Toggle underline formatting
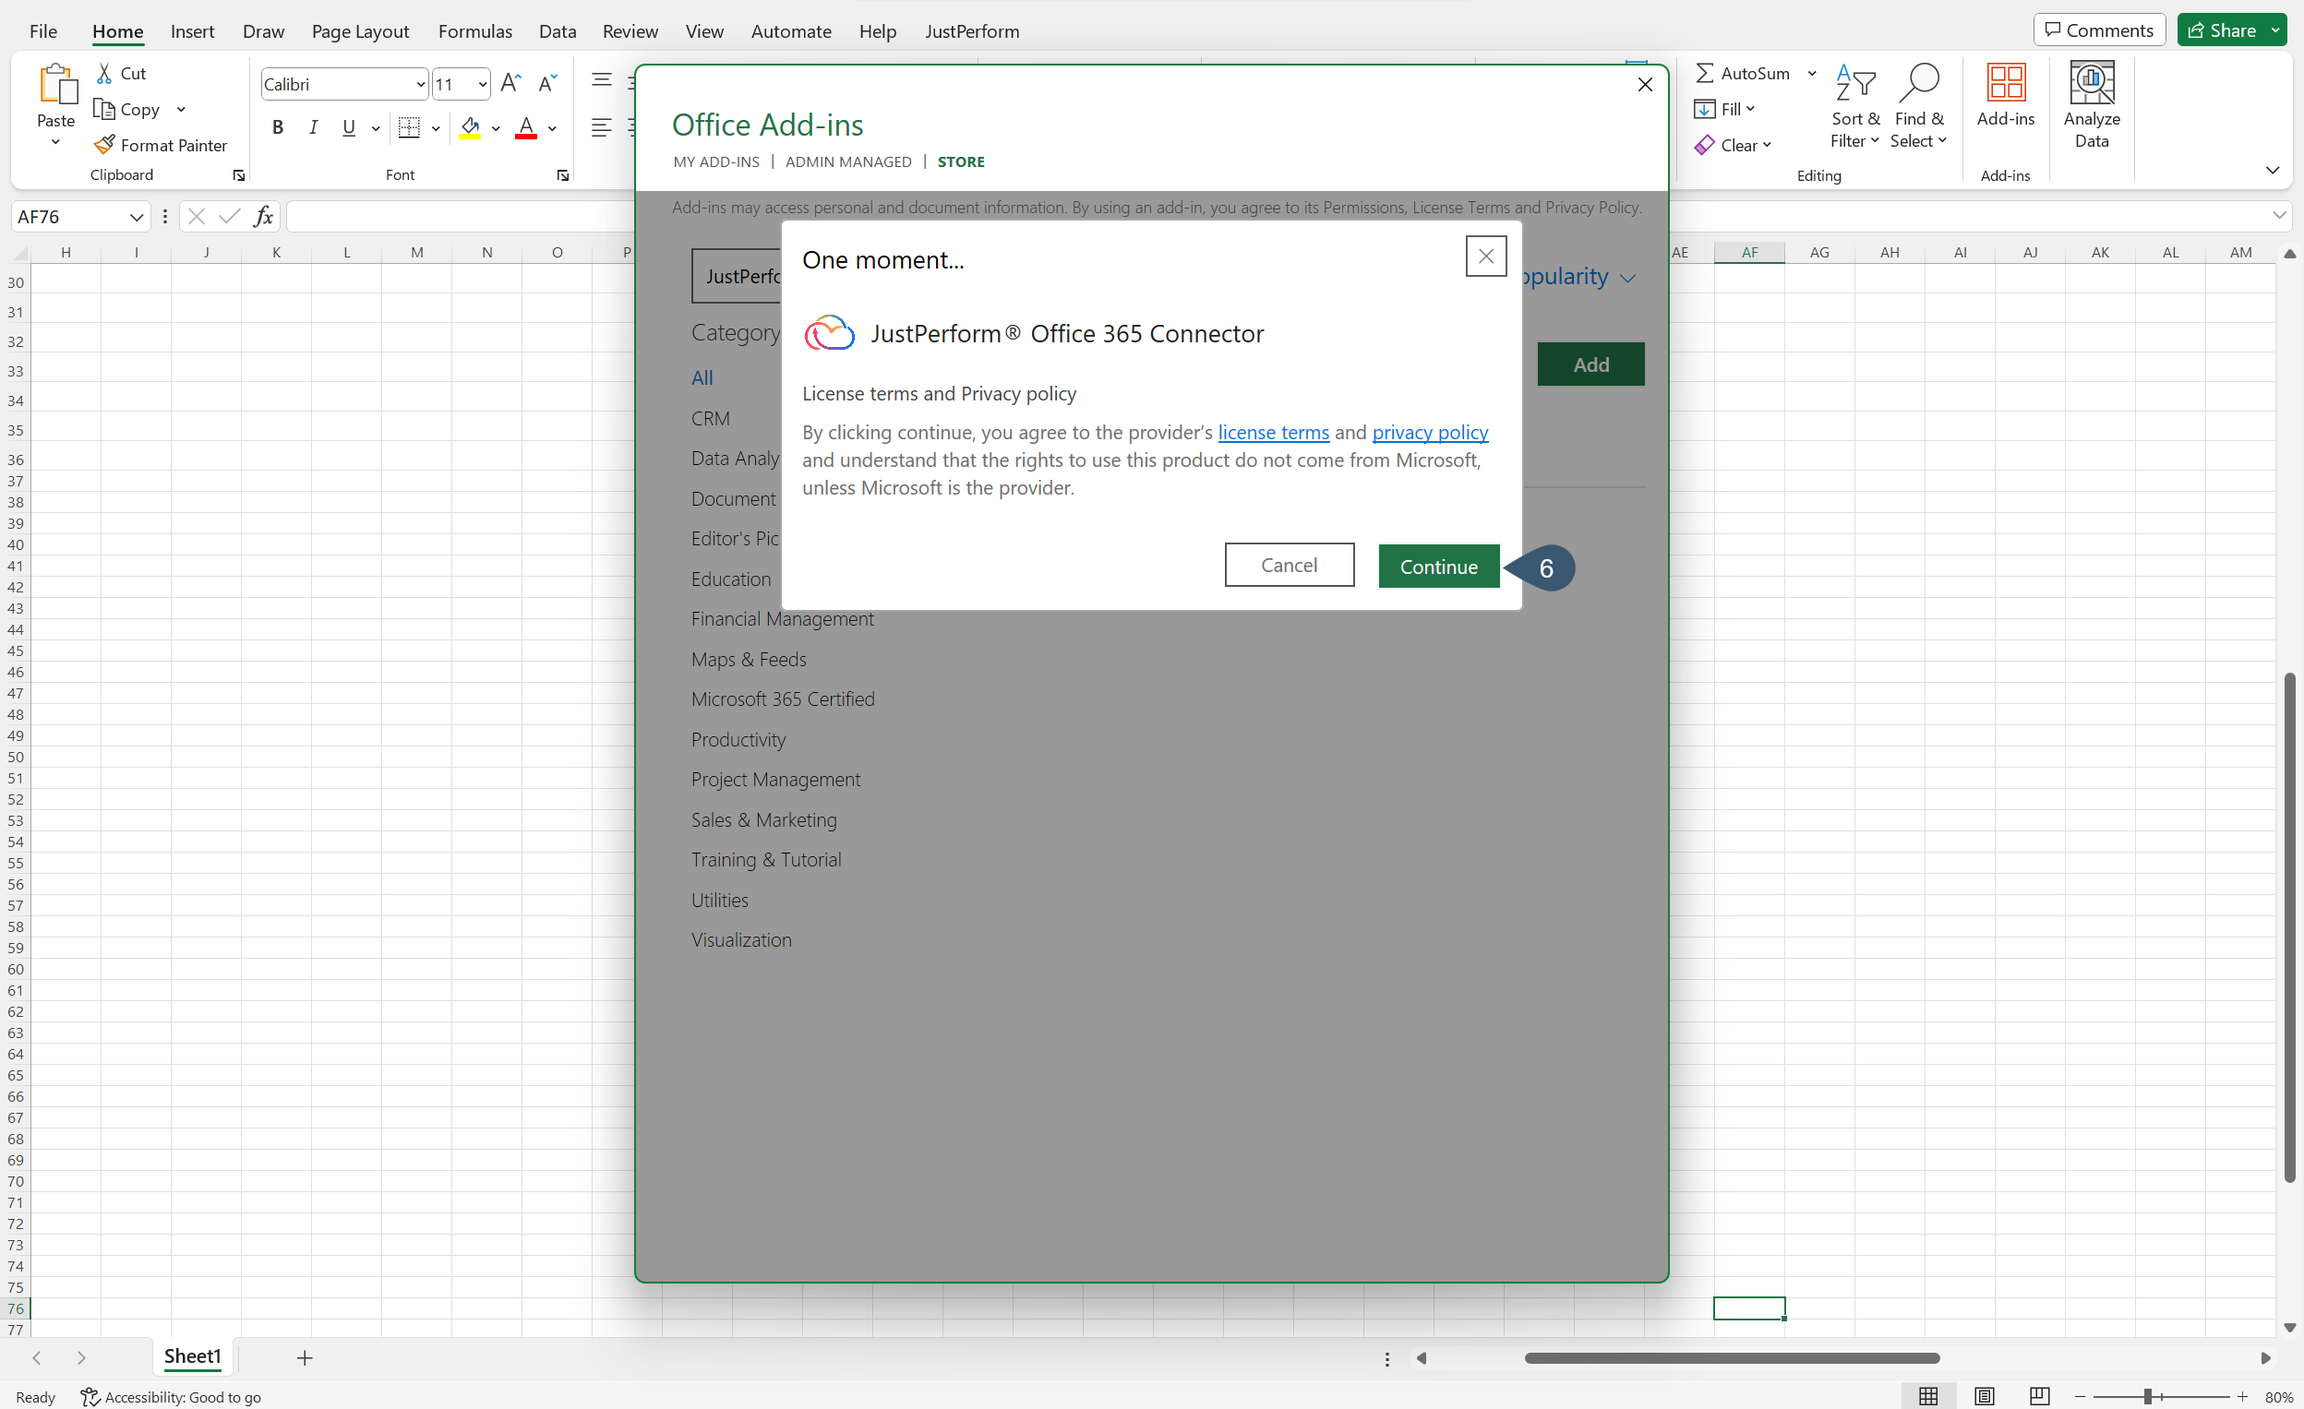The image size is (2304, 1409). 348,127
